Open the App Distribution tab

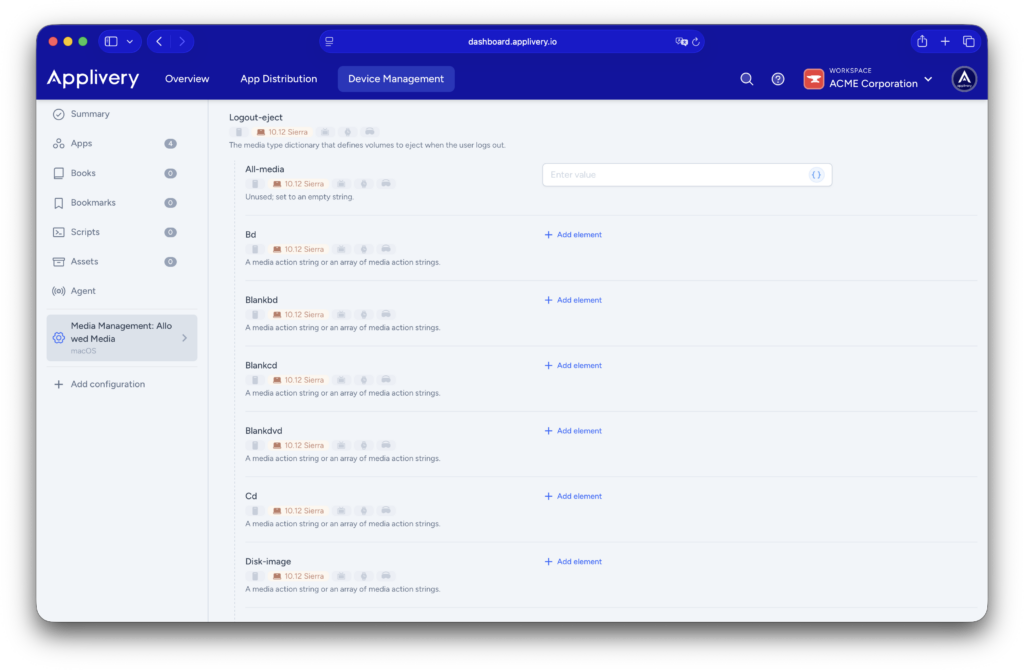coord(278,79)
